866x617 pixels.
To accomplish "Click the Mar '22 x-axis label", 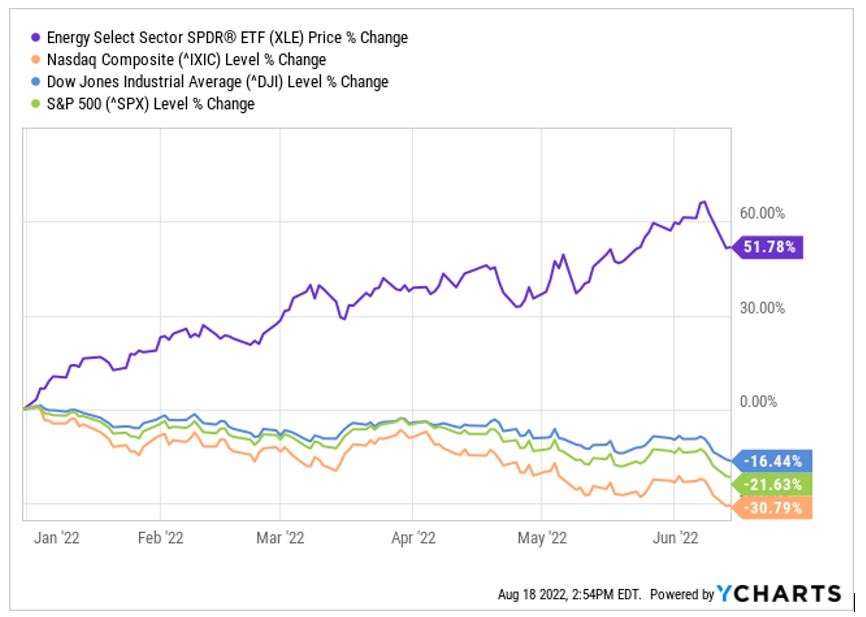I will click(281, 538).
